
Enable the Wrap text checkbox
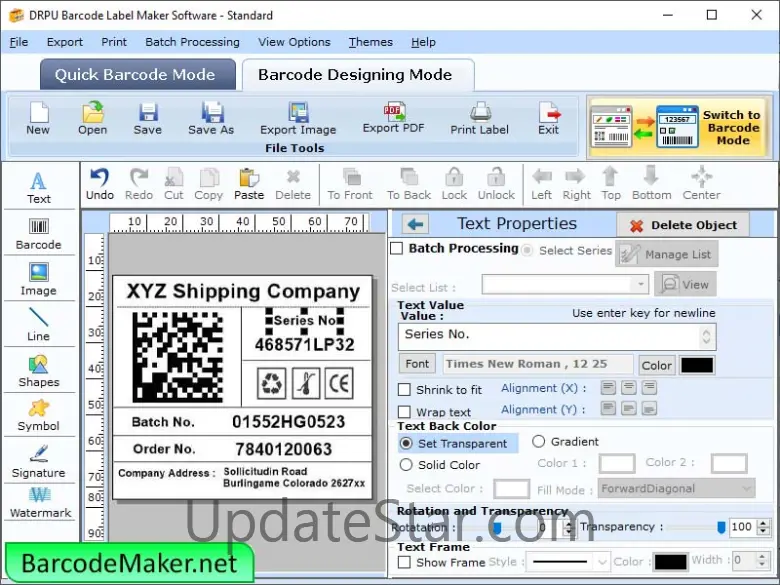pyautogui.click(x=404, y=412)
